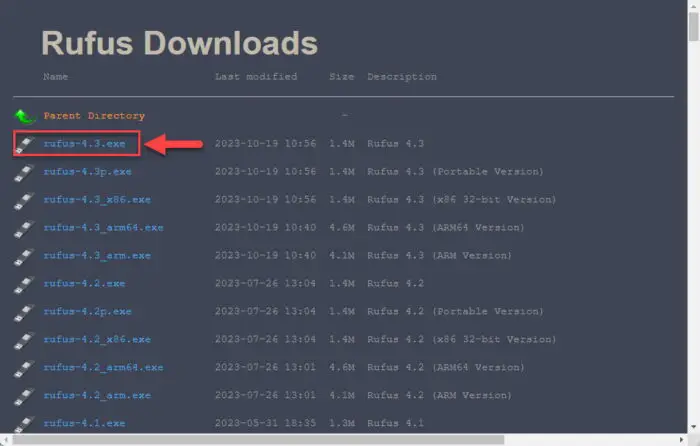The image size is (700, 446).
Task: Click the description 'Rufus 4.3 (ARM Version)'
Action: (440, 255)
